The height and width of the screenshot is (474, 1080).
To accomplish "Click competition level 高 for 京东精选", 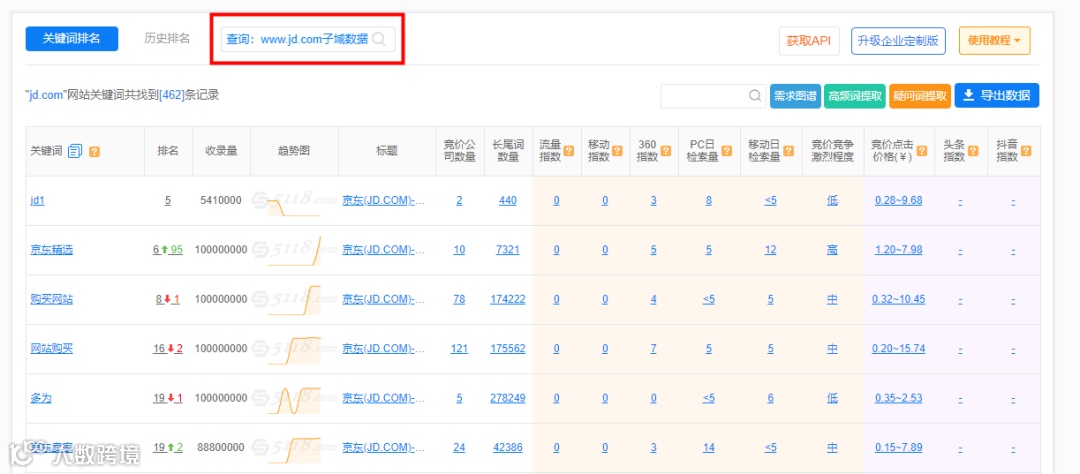I will click(832, 250).
